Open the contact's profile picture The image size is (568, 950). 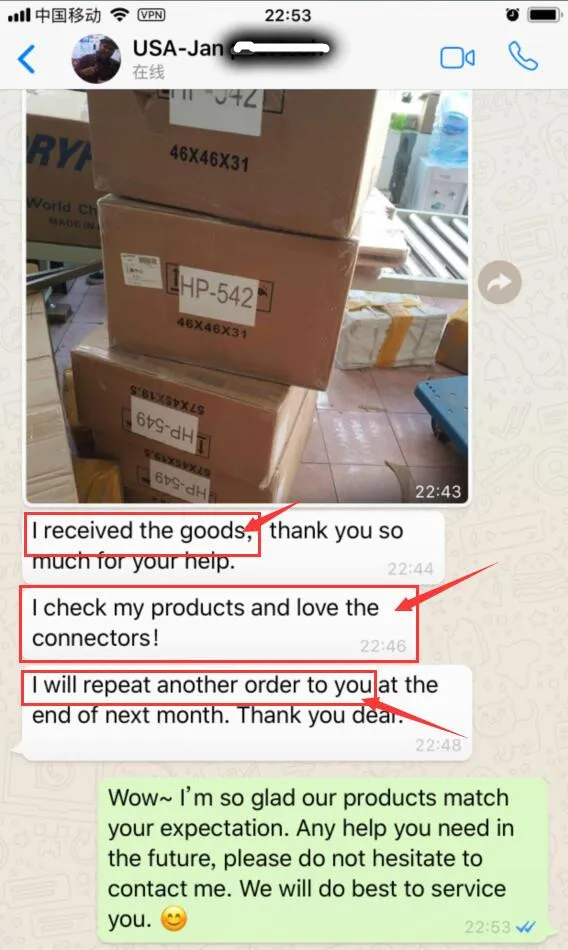(x=96, y=59)
